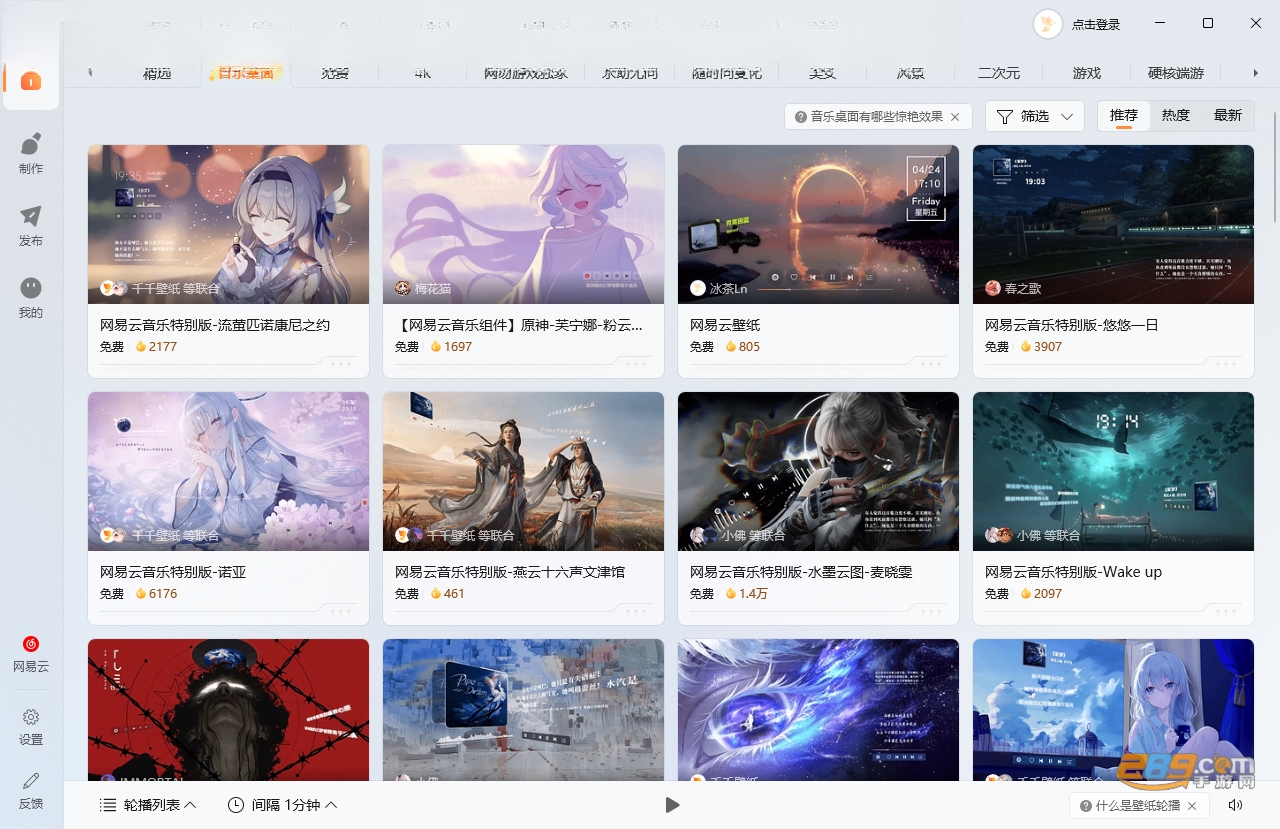Open the 什么是壁纸轮播 explanation
This screenshot has height=829, width=1280.
[x=1130, y=806]
